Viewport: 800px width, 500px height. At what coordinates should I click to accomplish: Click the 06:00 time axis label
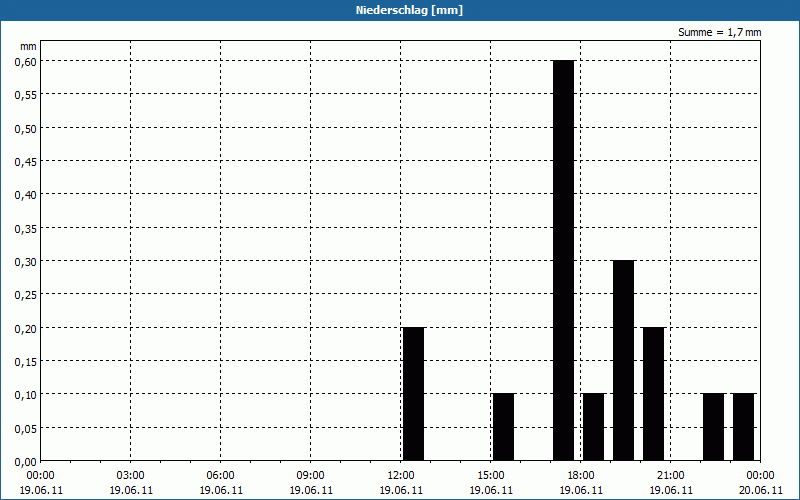[x=221, y=475]
